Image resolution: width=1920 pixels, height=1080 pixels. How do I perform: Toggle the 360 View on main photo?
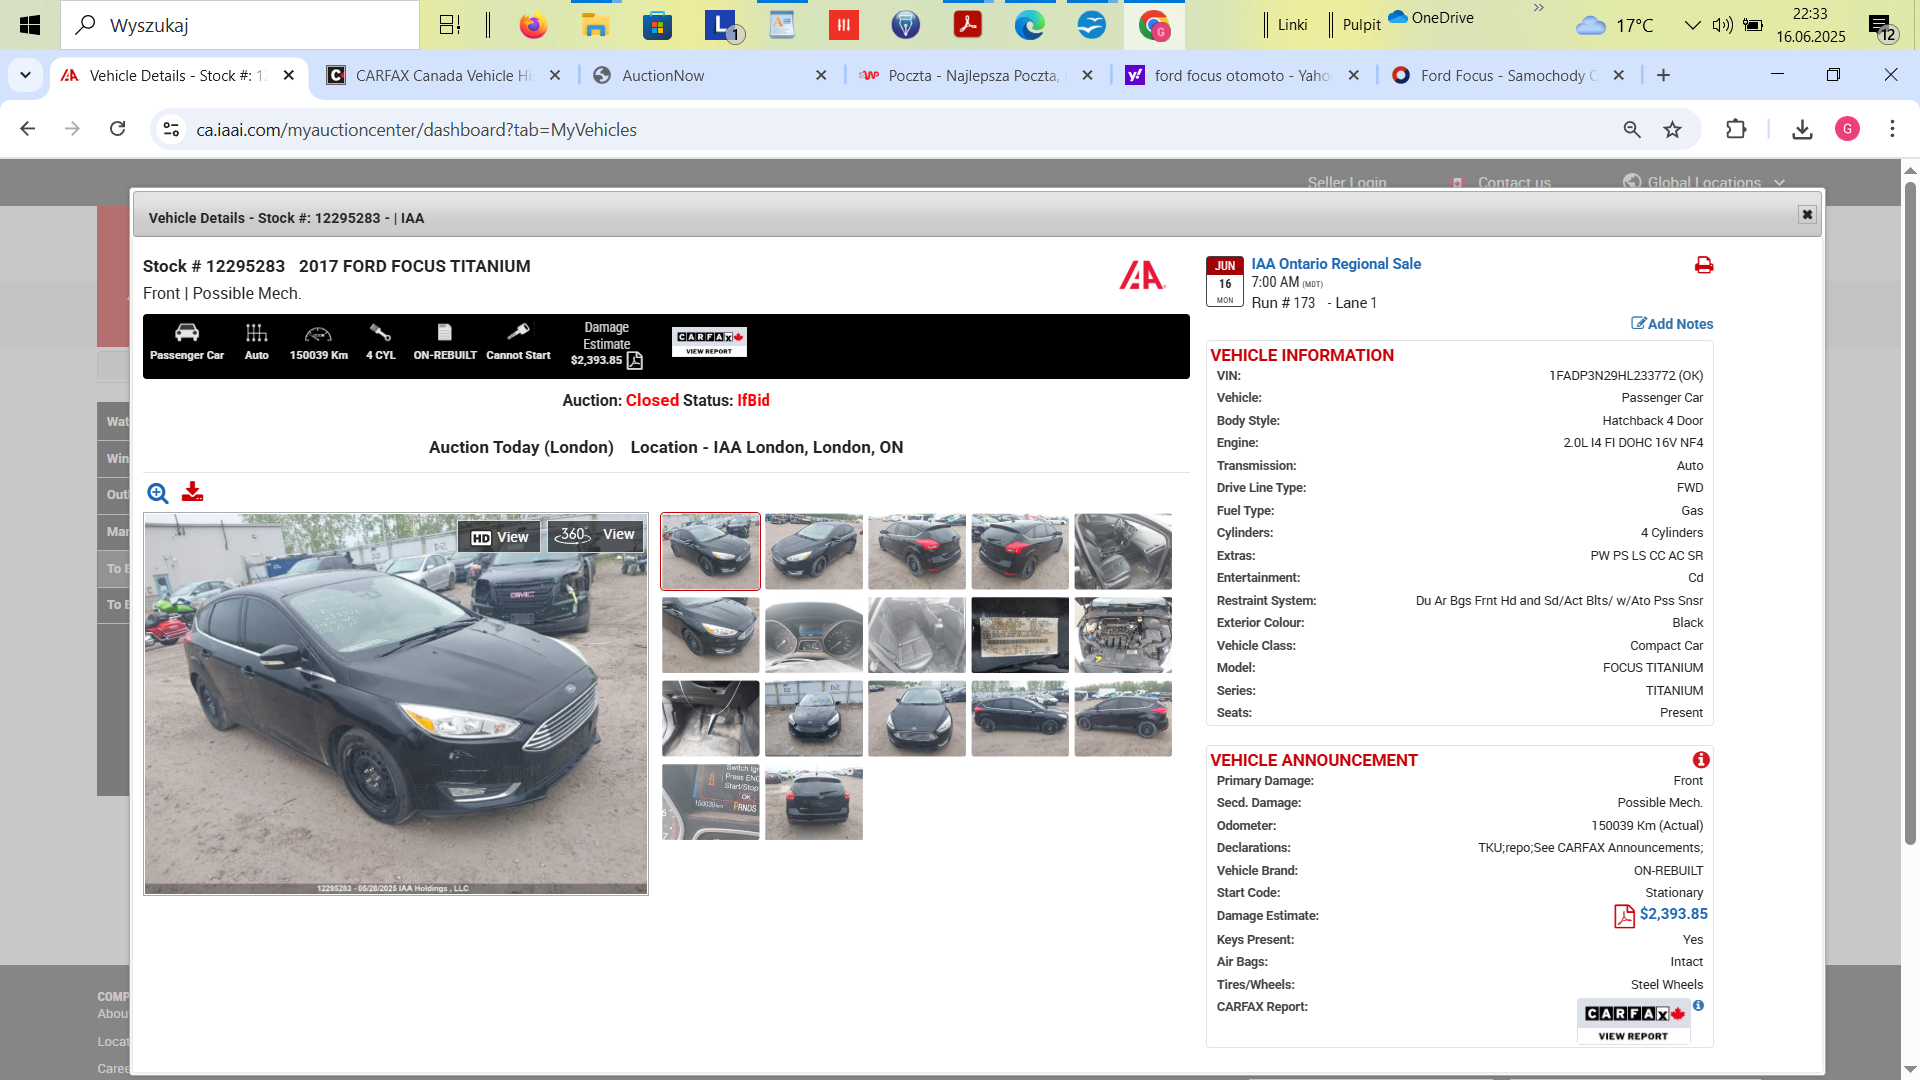(x=596, y=535)
